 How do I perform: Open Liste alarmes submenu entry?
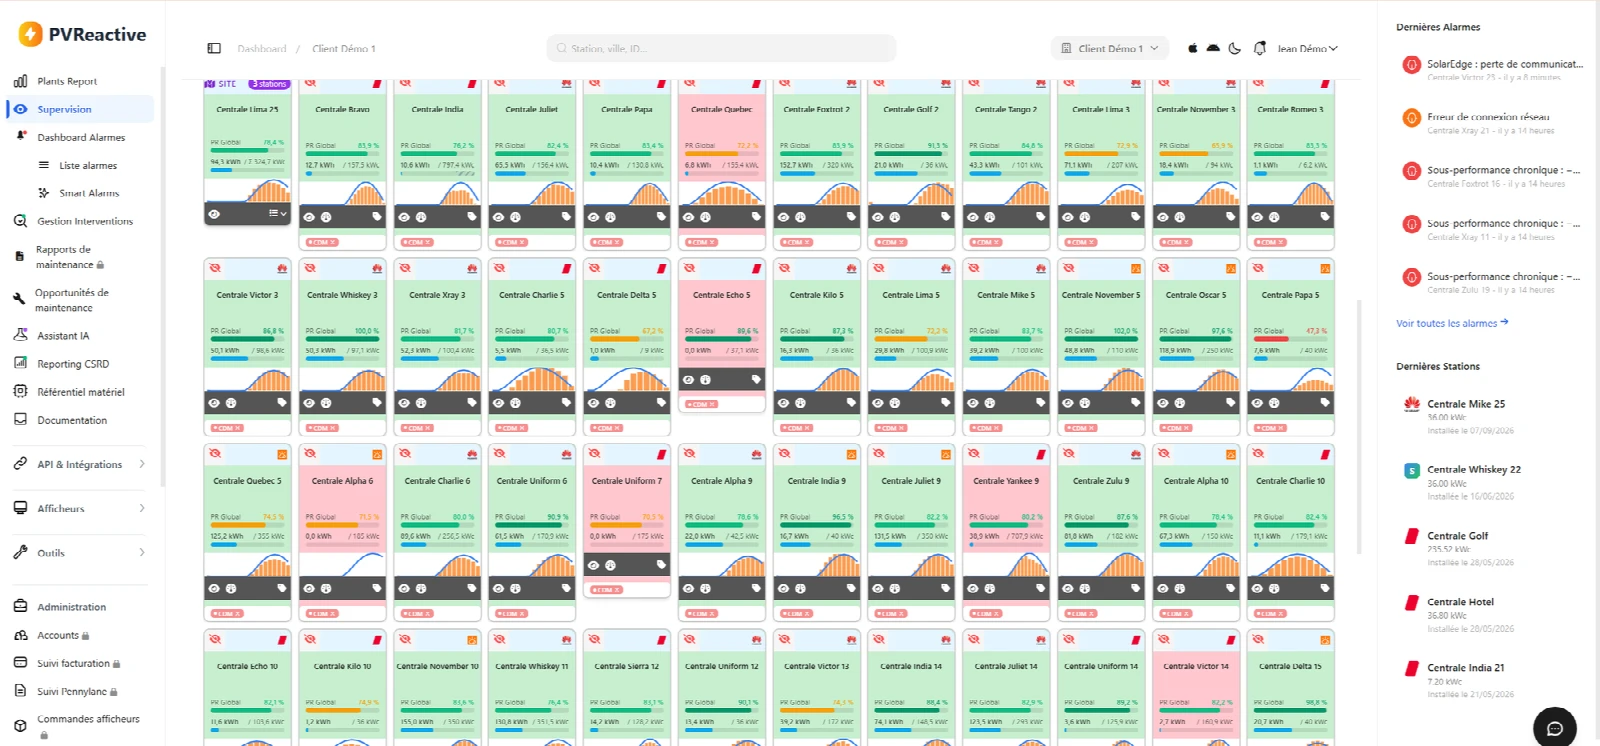(88, 165)
